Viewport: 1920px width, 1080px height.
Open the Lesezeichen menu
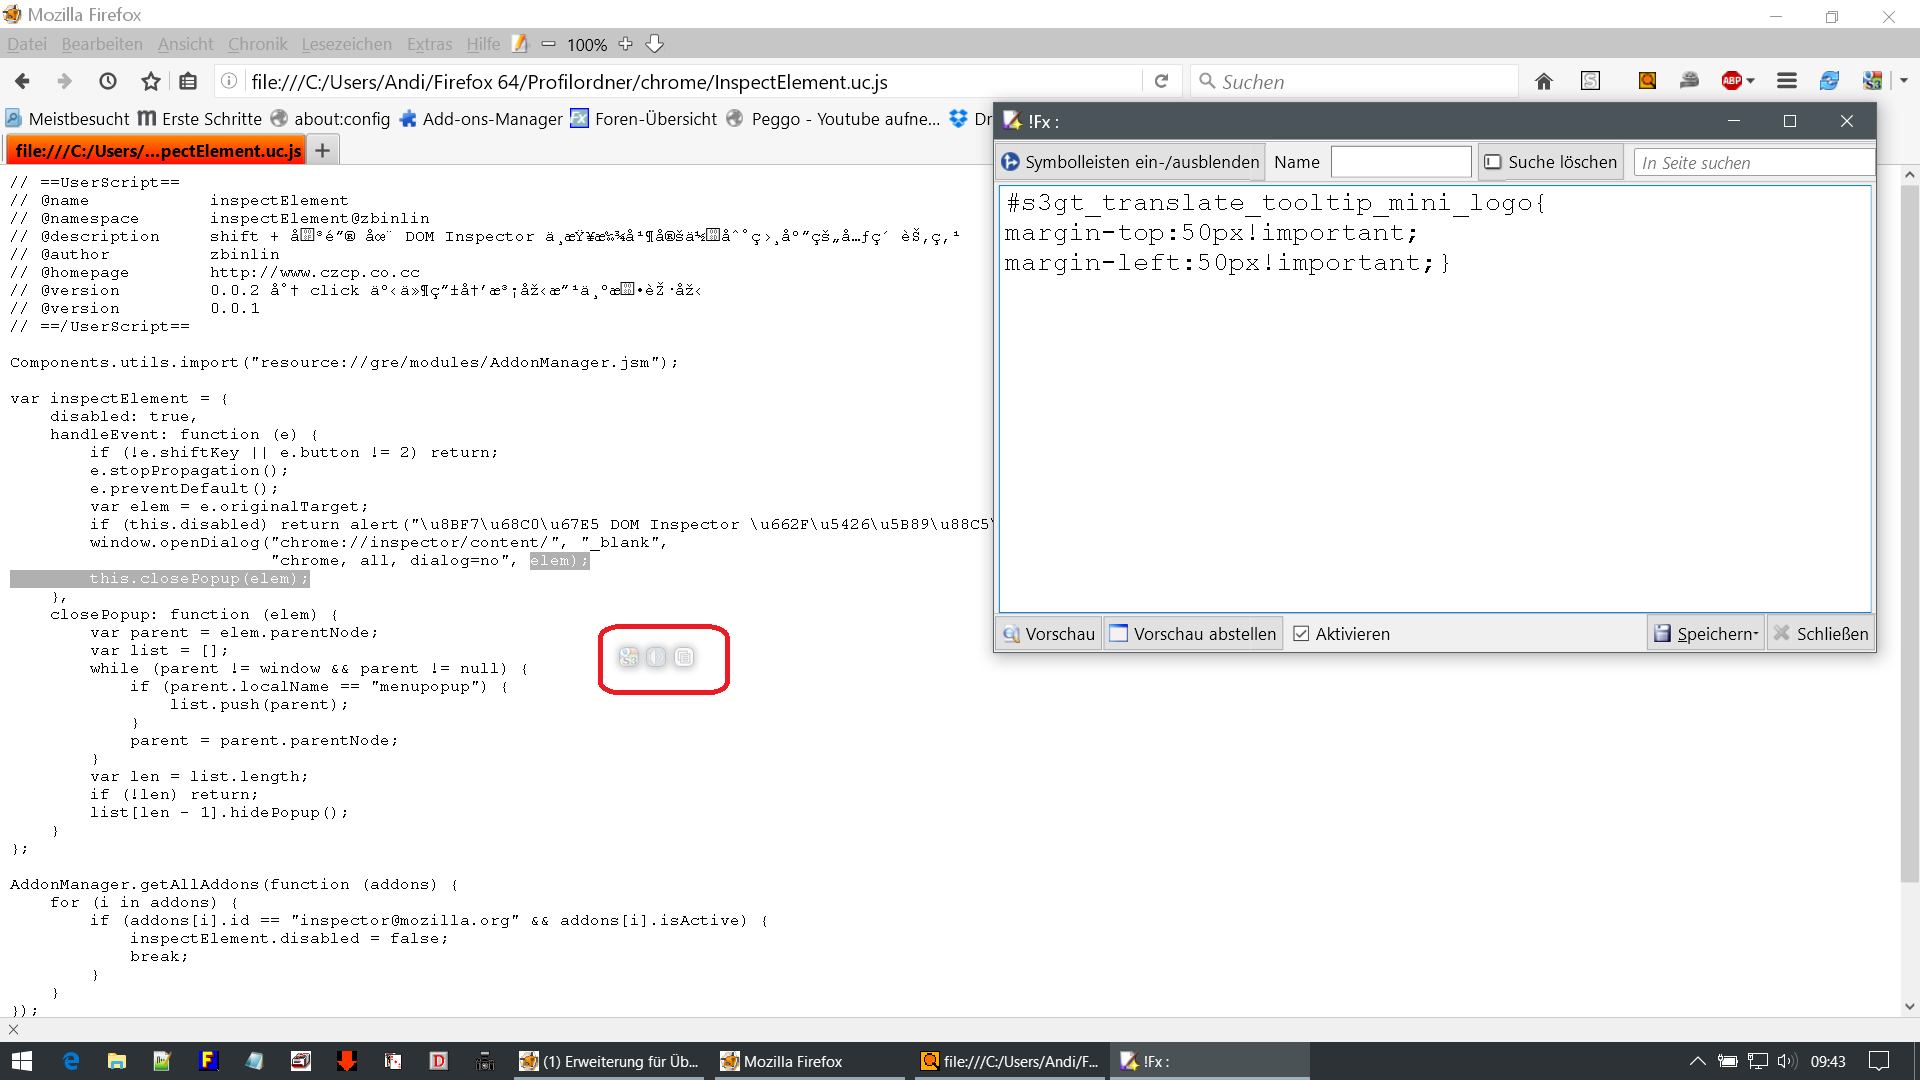click(346, 44)
